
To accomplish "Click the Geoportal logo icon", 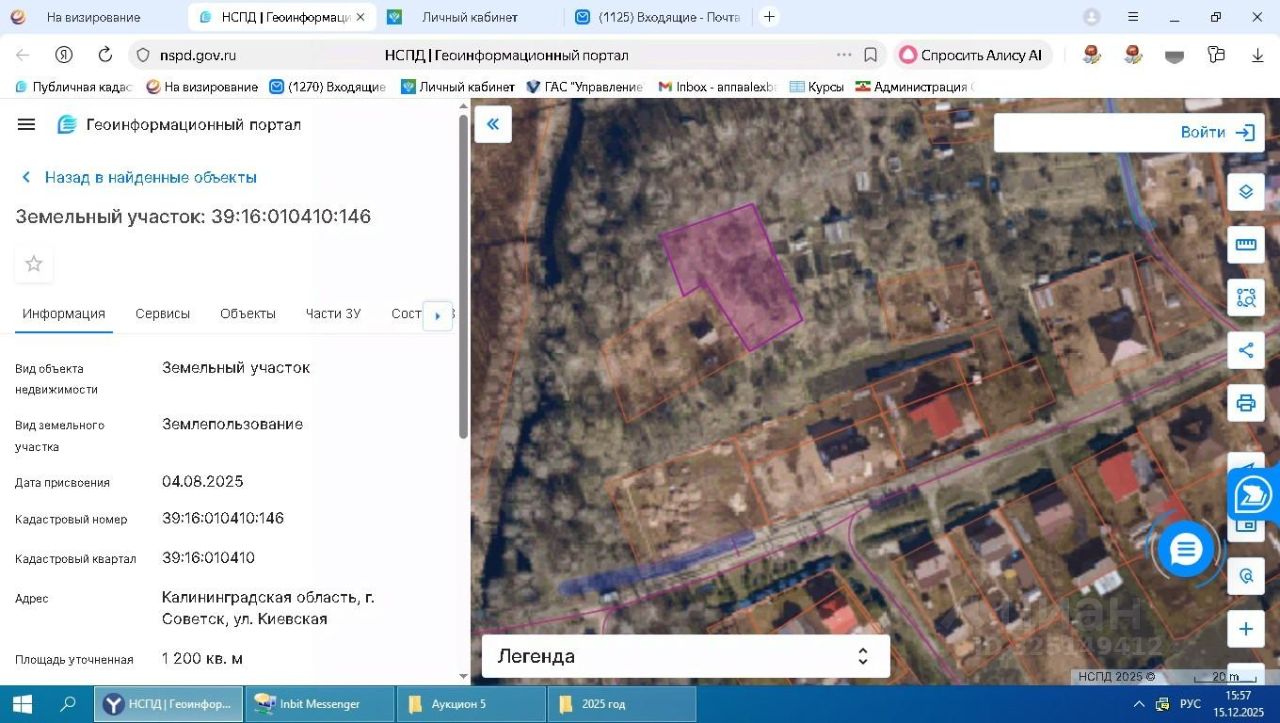I will pos(67,124).
